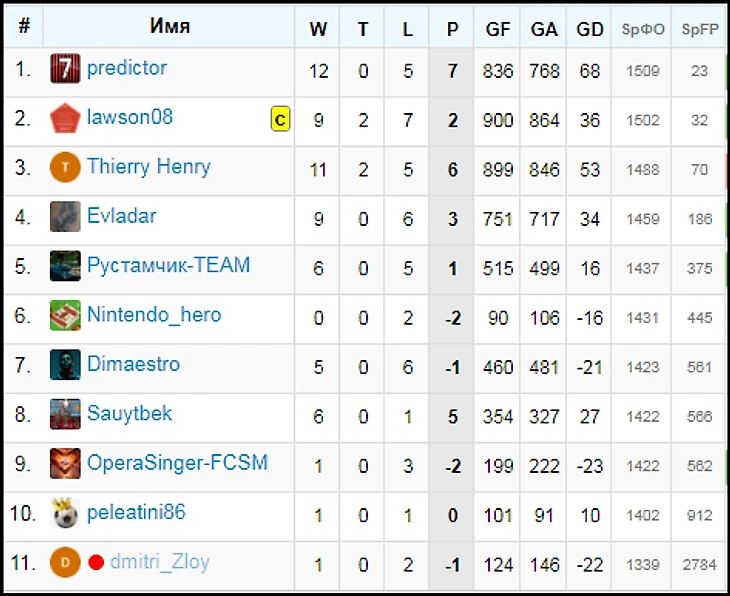Click Thierry Henry's orange avatar
The width and height of the screenshot is (730, 596).
[x=65, y=168]
